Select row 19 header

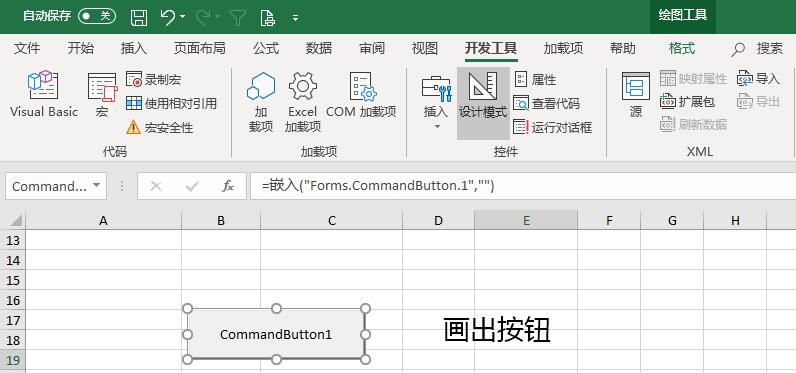tap(13, 360)
